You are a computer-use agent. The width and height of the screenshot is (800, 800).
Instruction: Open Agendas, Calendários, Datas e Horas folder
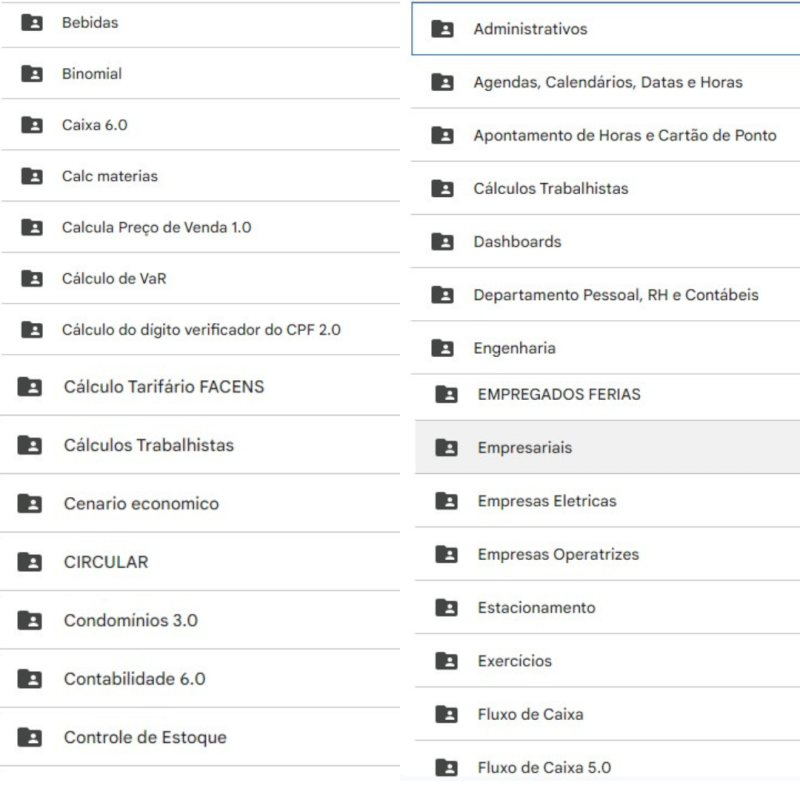coord(608,82)
